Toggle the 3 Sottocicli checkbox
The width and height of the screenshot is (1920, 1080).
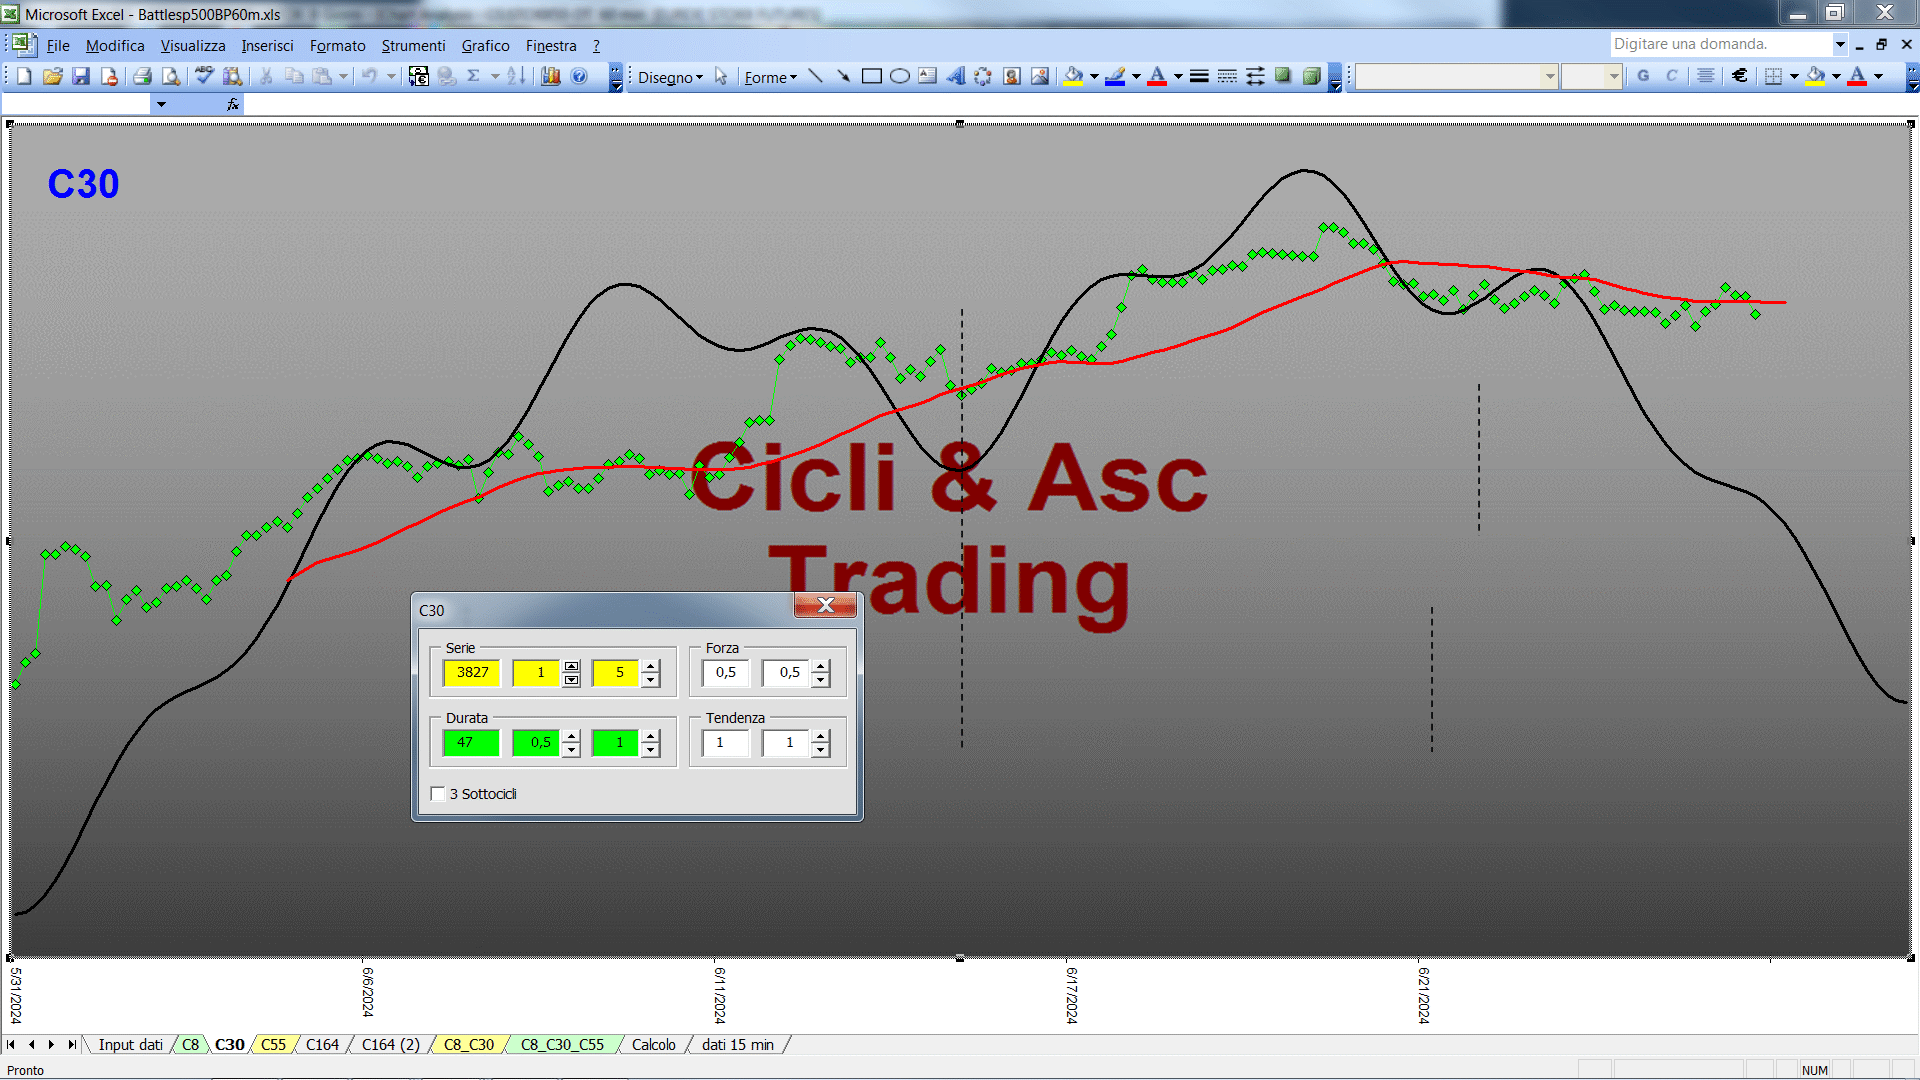438,794
